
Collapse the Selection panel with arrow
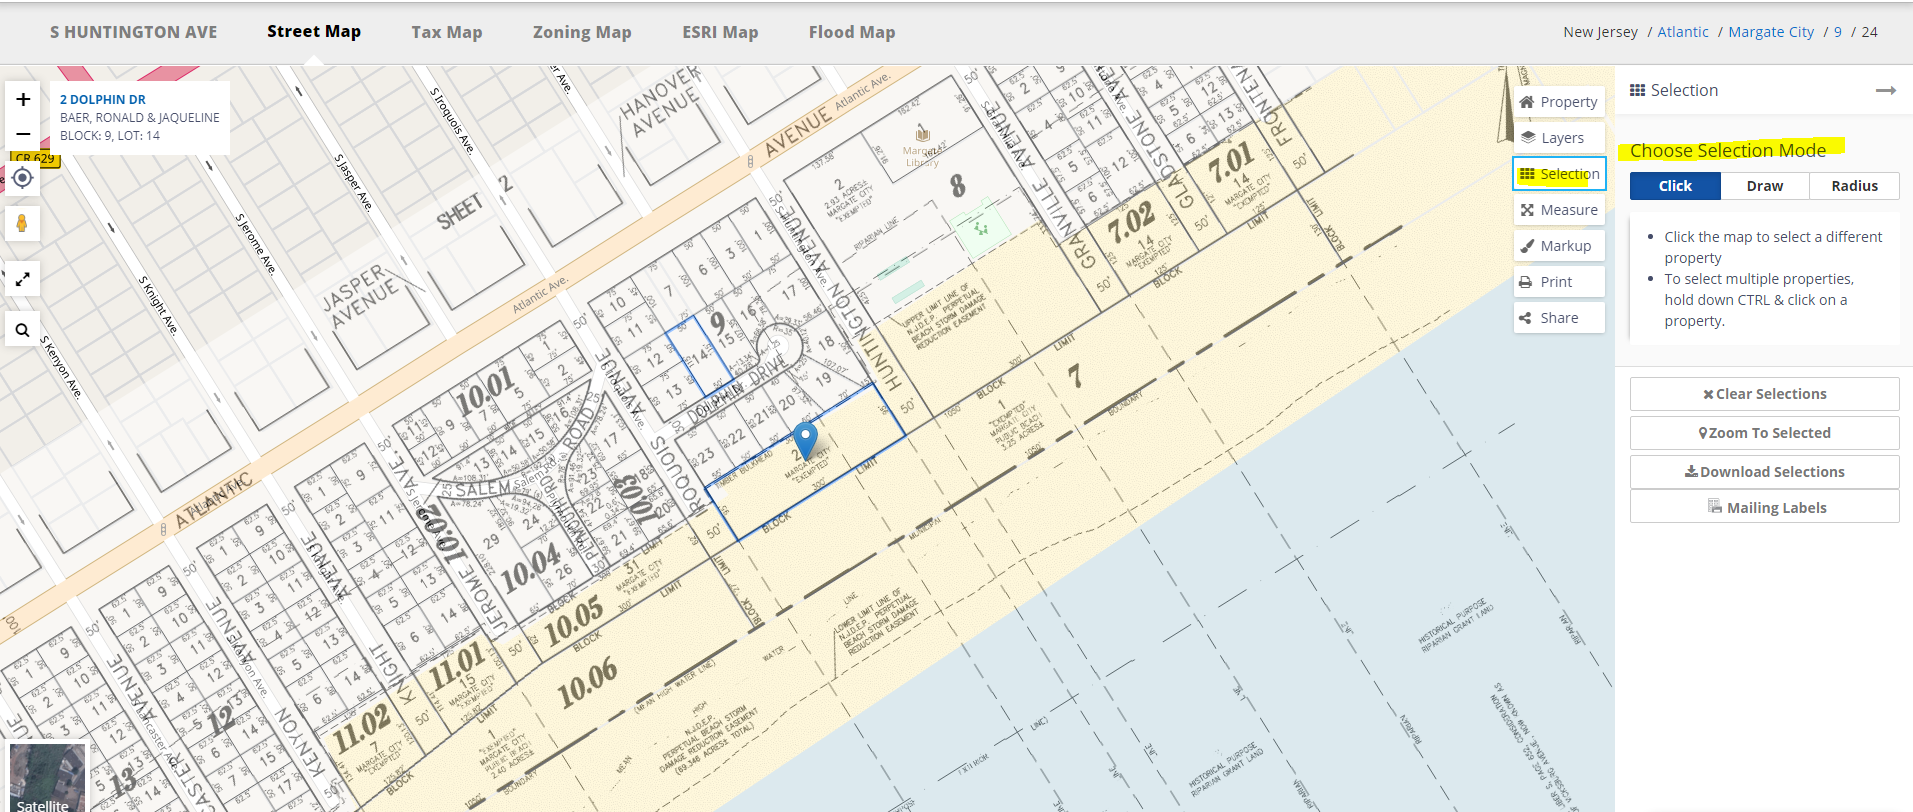point(1886,90)
